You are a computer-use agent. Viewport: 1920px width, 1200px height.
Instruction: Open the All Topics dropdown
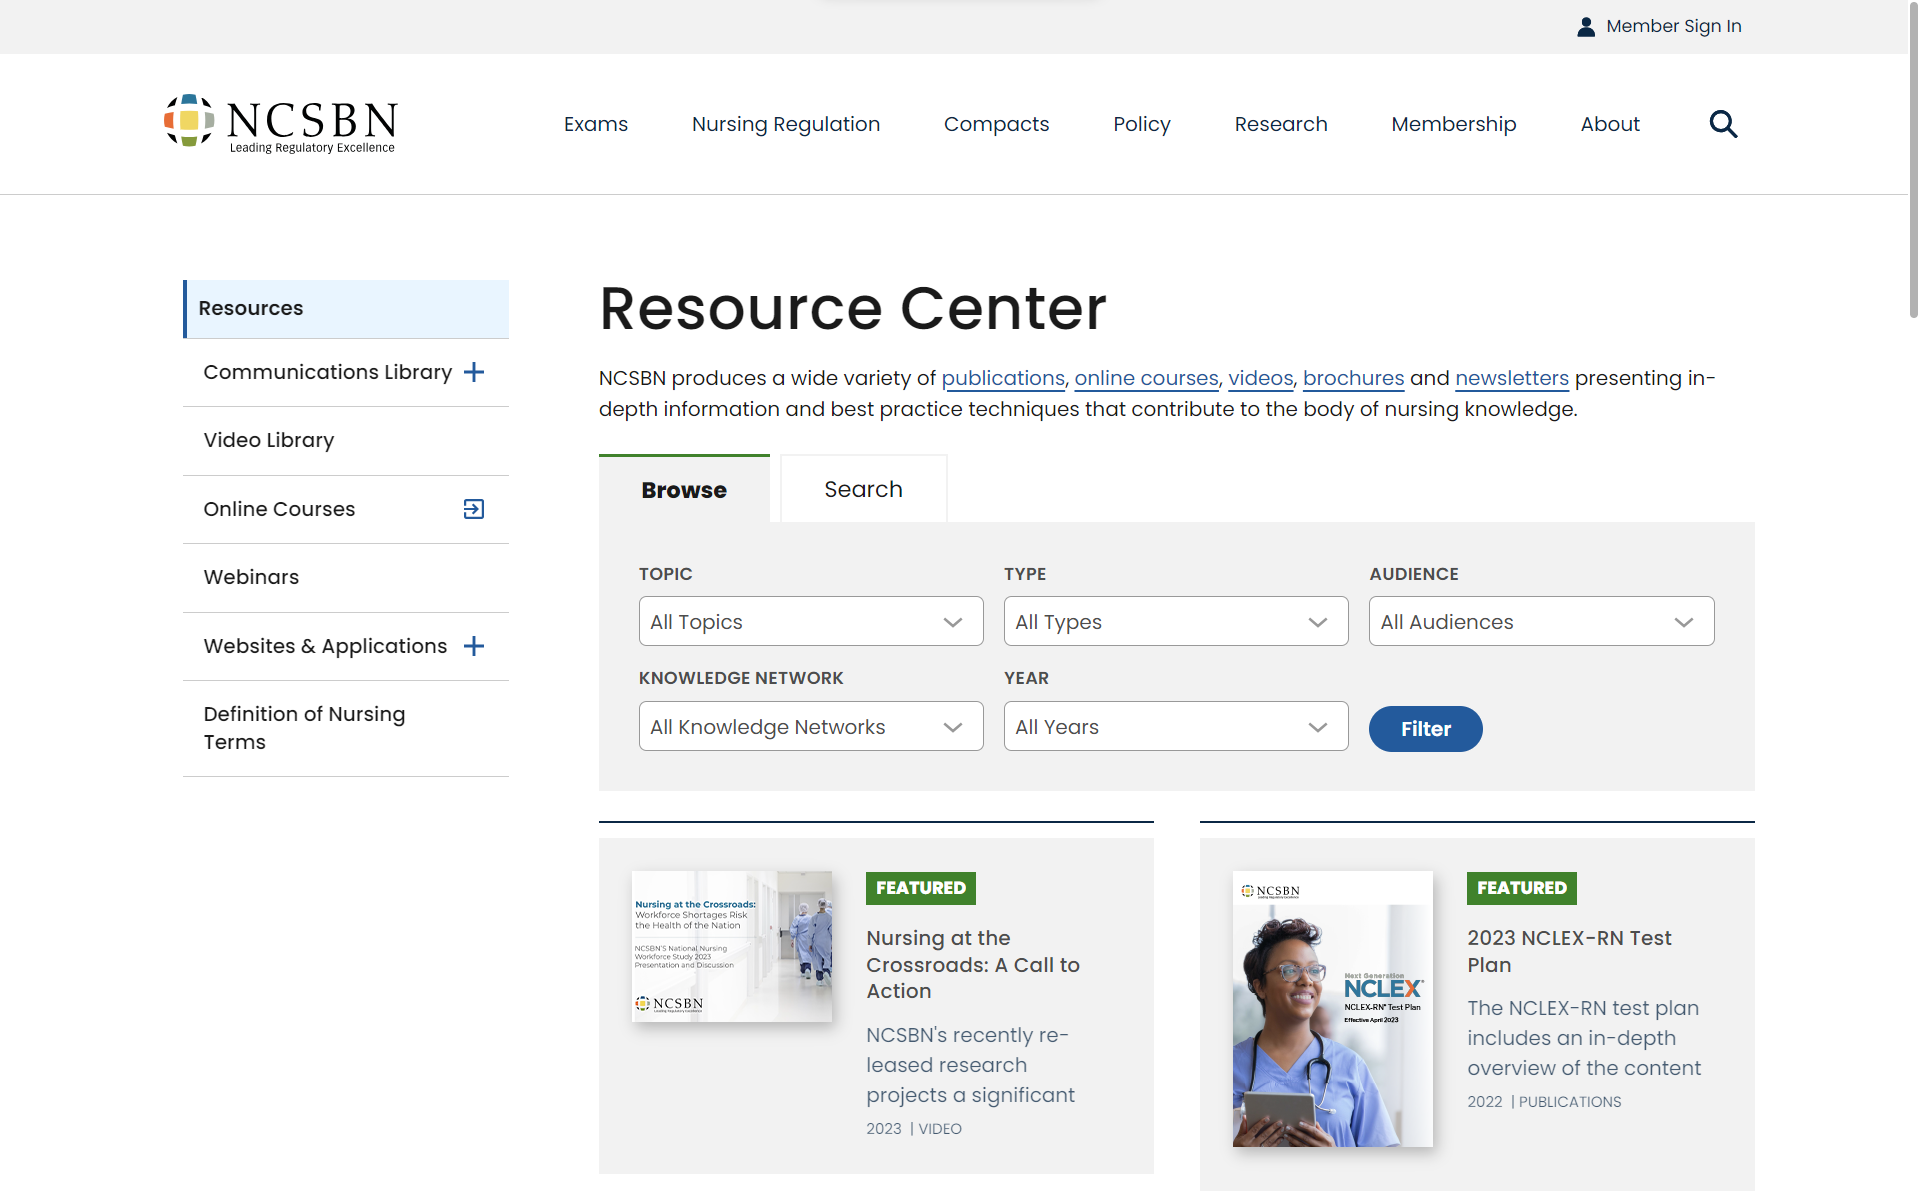(x=810, y=621)
